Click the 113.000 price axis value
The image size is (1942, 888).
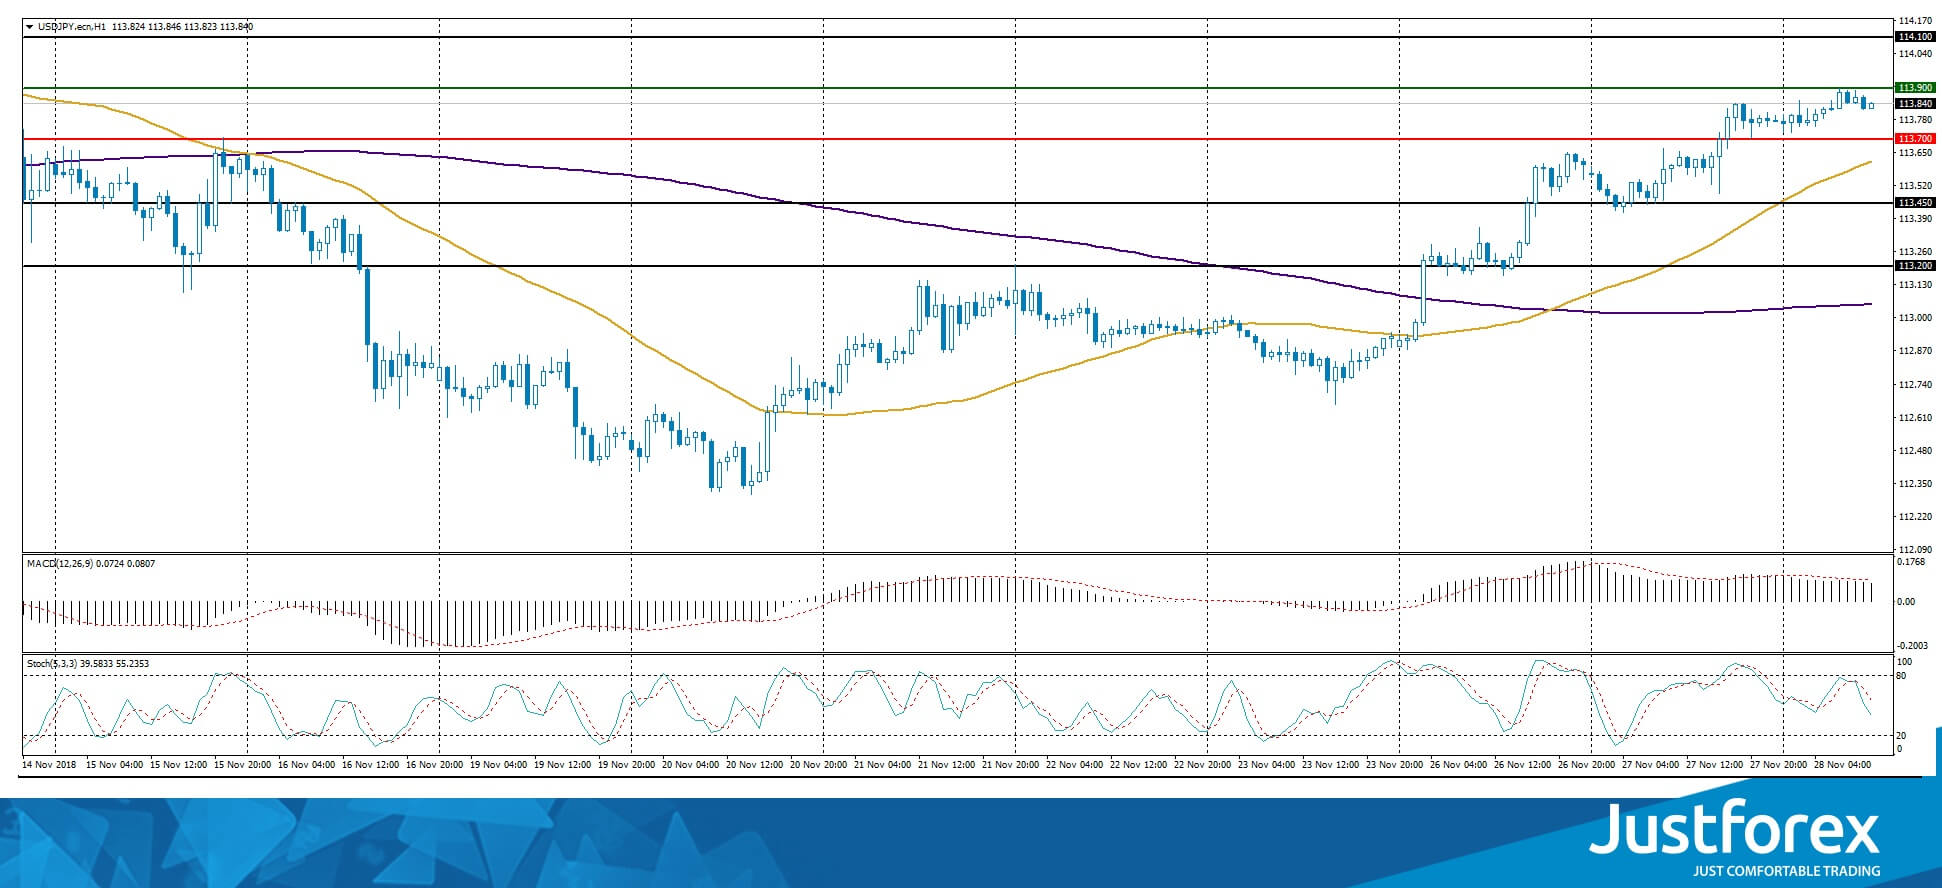[x=1915, y=318]
